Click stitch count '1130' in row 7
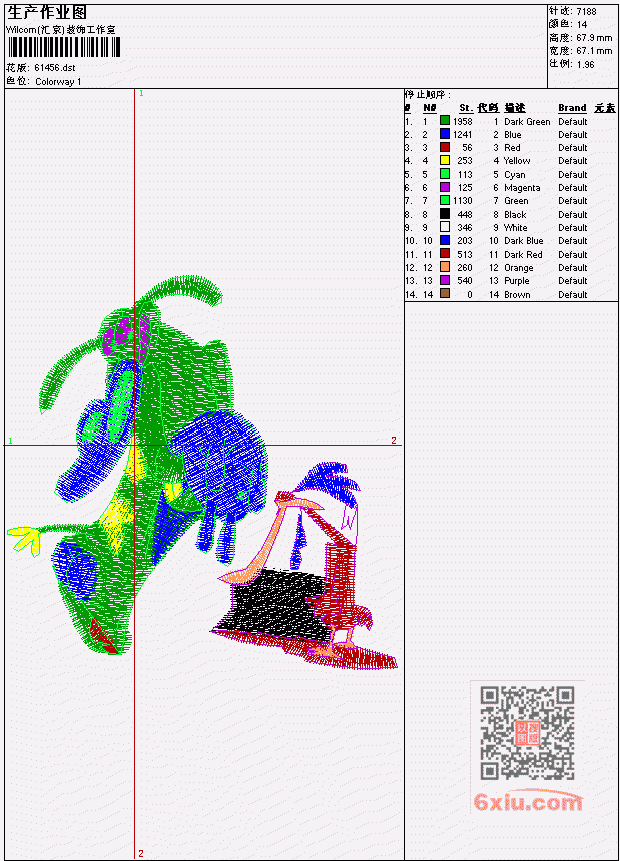Screen dimensions: 620x861 pos(462,201)
